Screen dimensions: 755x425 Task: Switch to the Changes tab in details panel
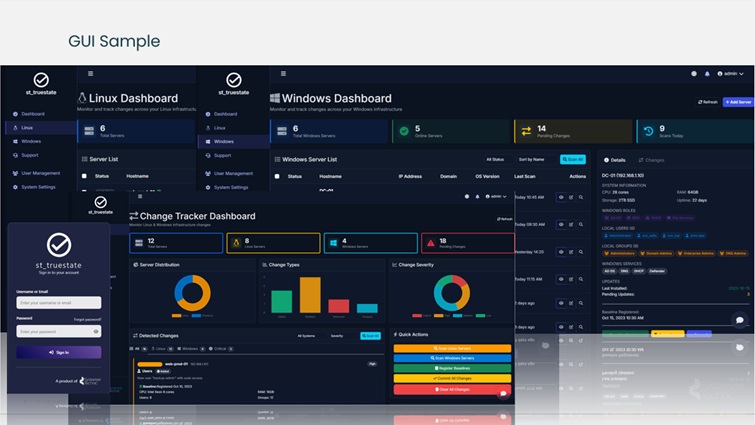point(652,160)
